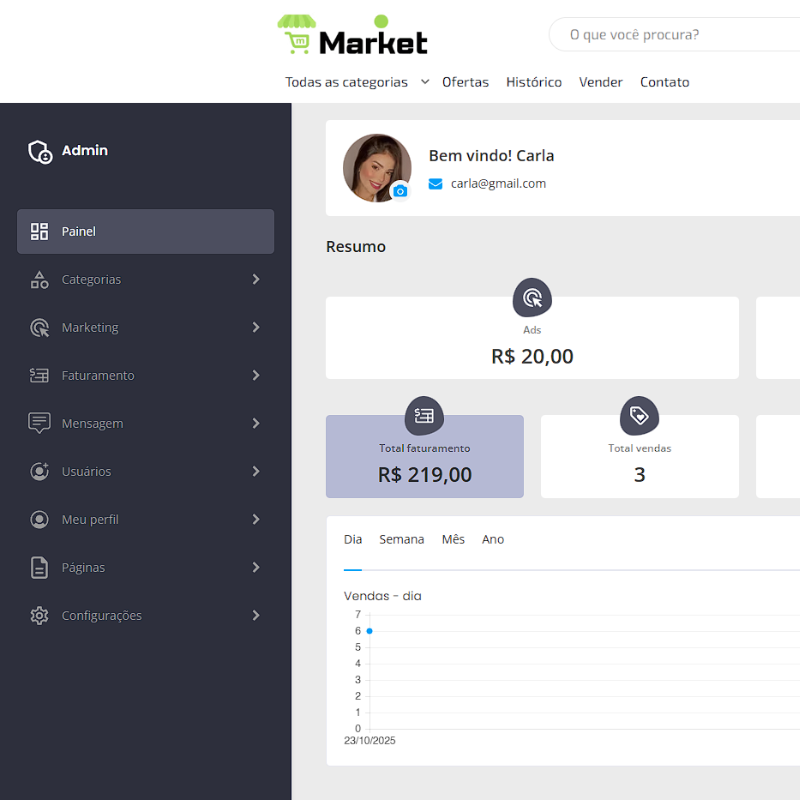This screenshot has width=800, height=800.
Task: Select the Painel dashboard icon in sidebar
Action: pos(39,231)
